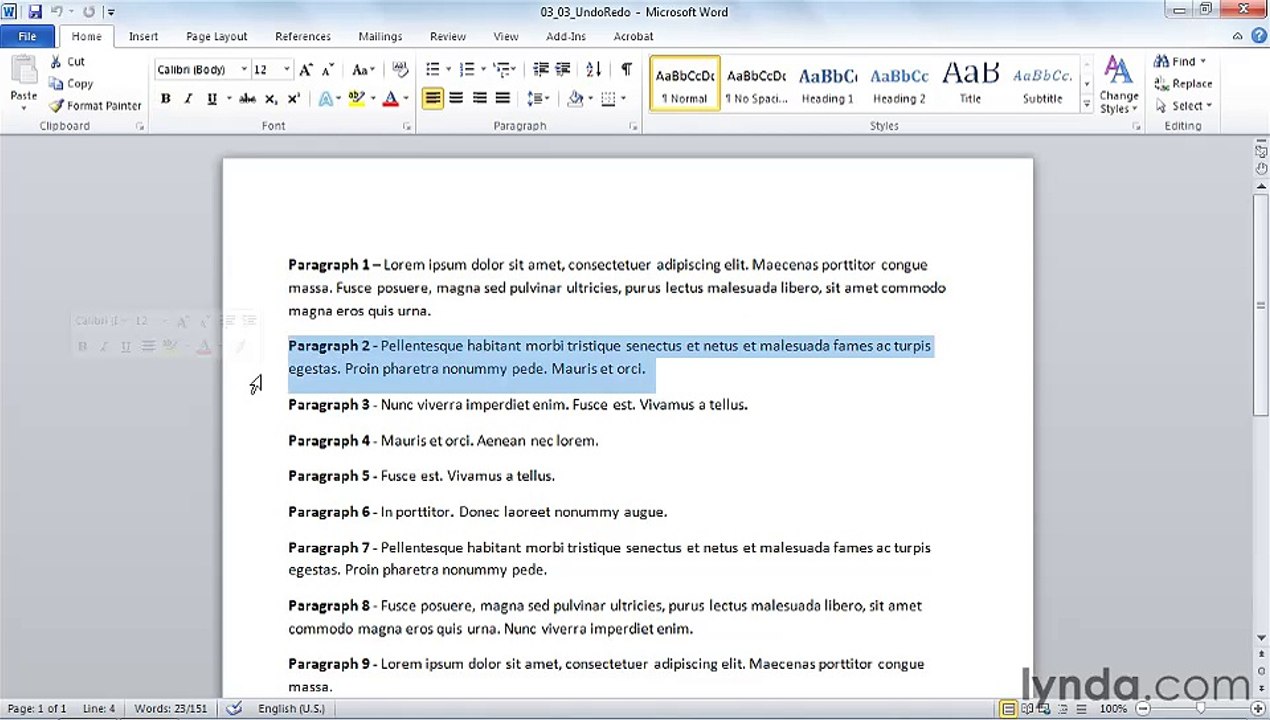The height and width of the screenshot is (720, 1270).
Task: Center align the paragraph
Action: click(x=456, y=98)
